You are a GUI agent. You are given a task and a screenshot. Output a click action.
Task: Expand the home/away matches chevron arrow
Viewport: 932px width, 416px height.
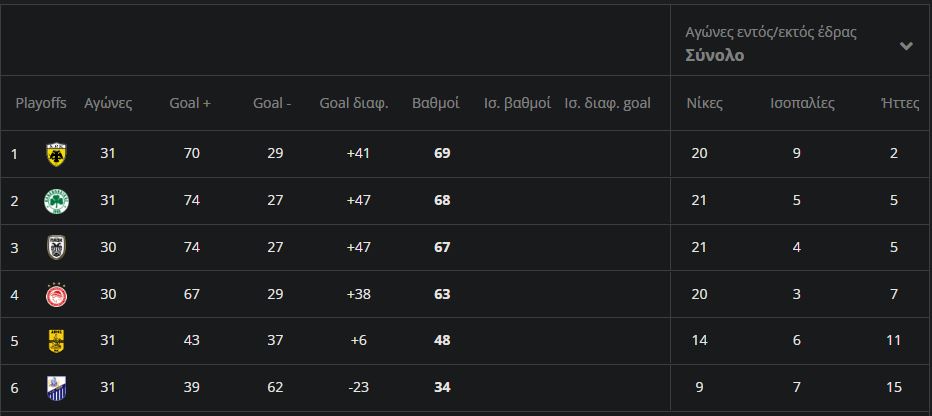(906, 45)
